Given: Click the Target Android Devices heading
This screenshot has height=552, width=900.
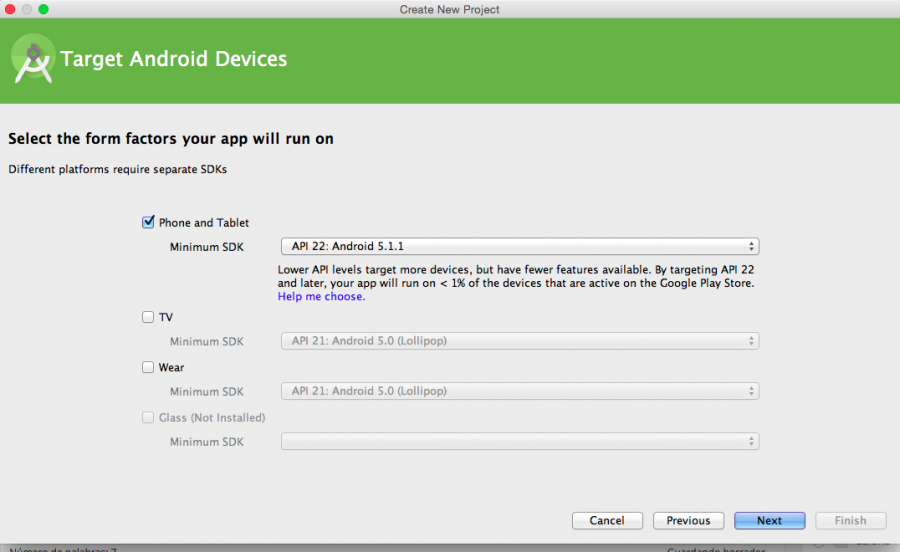Looking at the screenshot, I should coord(173,59).
